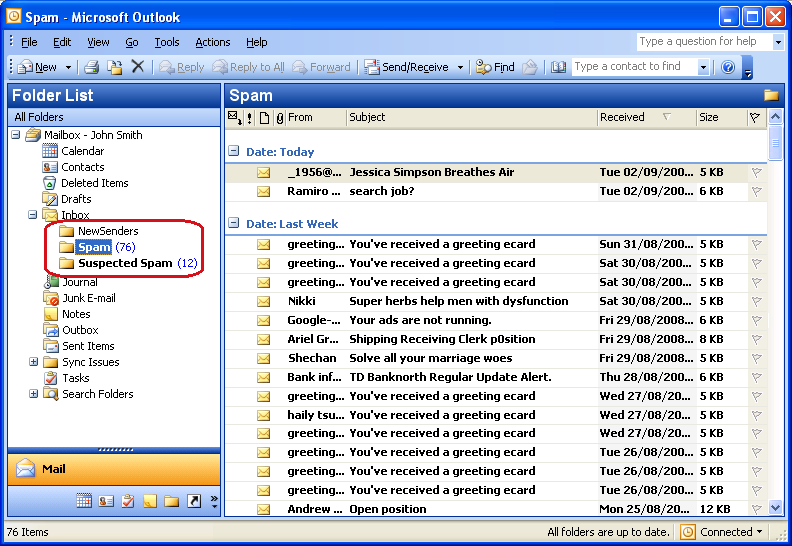The height and width of the screenshot is (546, 792).
Task: Open the View menu
Action: click(98, 42)
